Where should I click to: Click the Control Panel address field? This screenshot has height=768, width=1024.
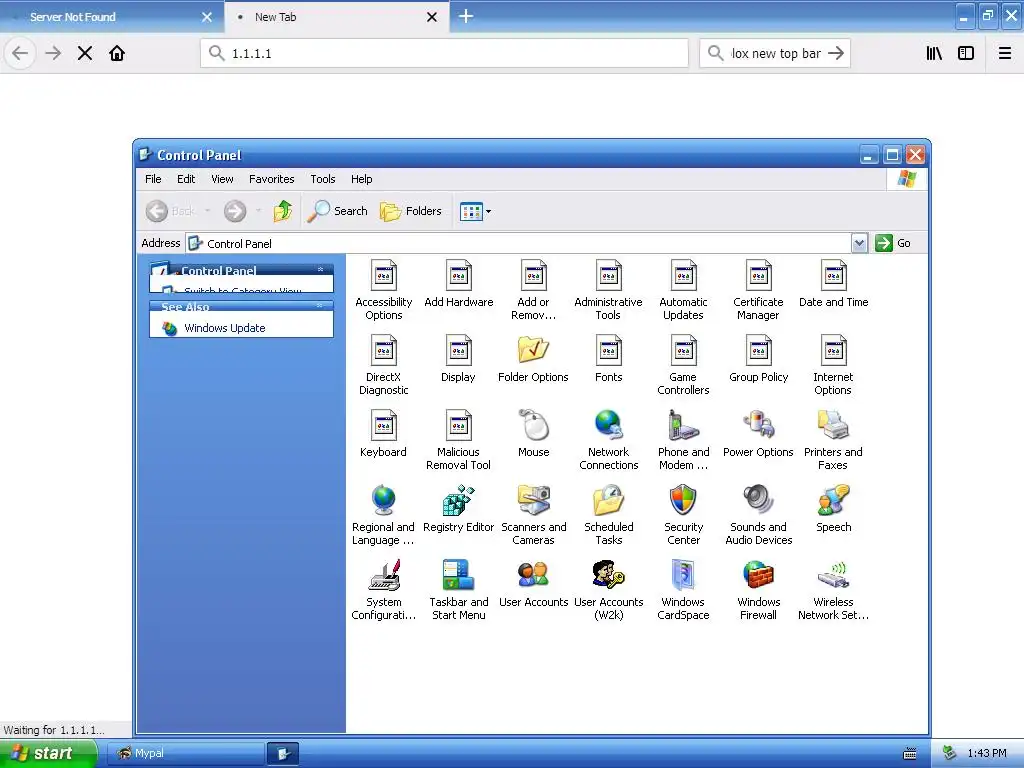pyautogui.click(x=519, y=243)
